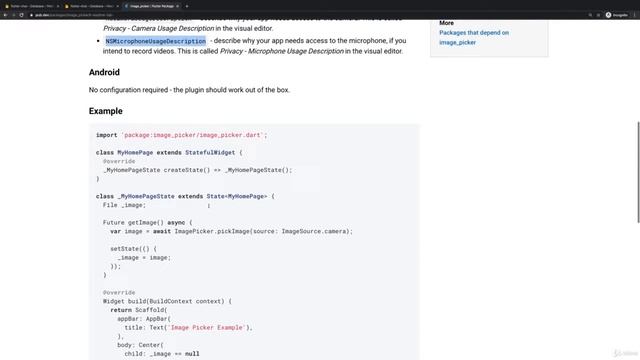
Task: Click the Widget build(BuildContext context) line
Action: pyautogui.click(x=167, y=302)
